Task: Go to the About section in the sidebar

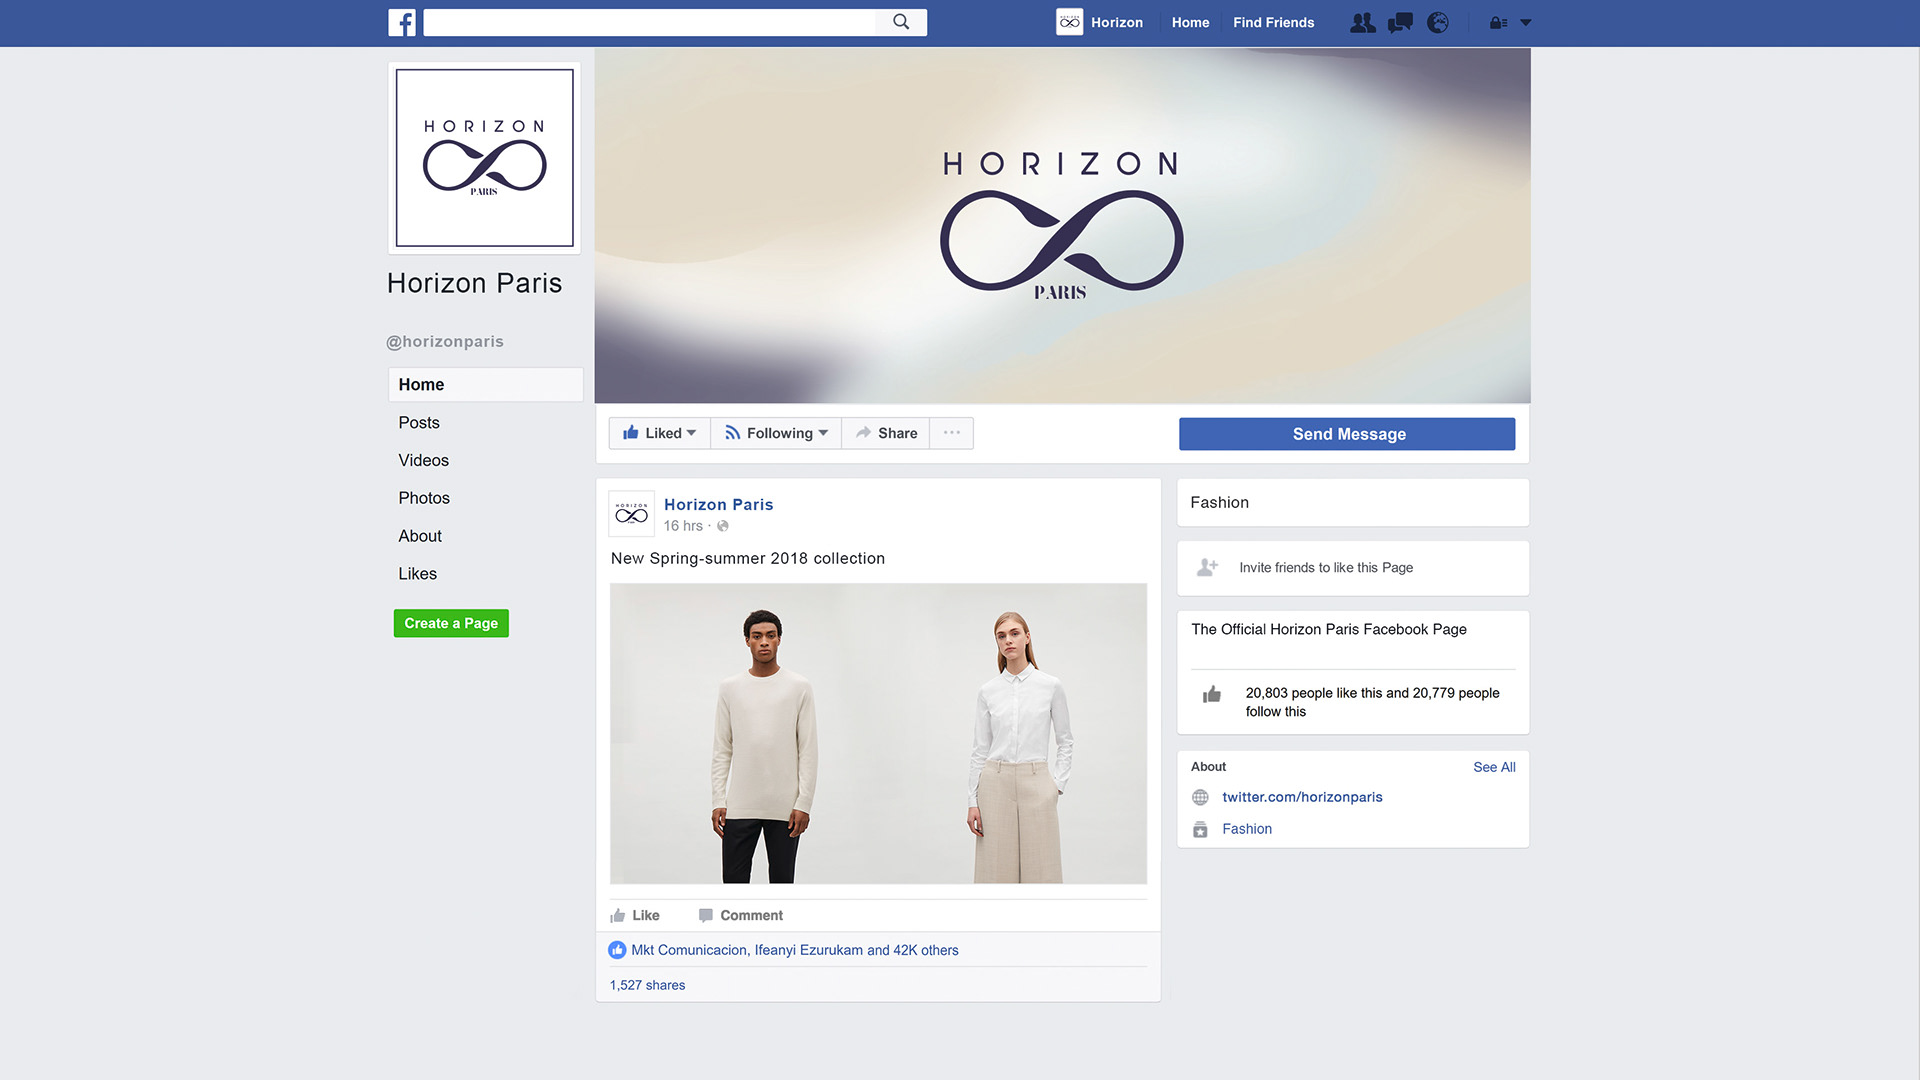Action: point(420,536)
